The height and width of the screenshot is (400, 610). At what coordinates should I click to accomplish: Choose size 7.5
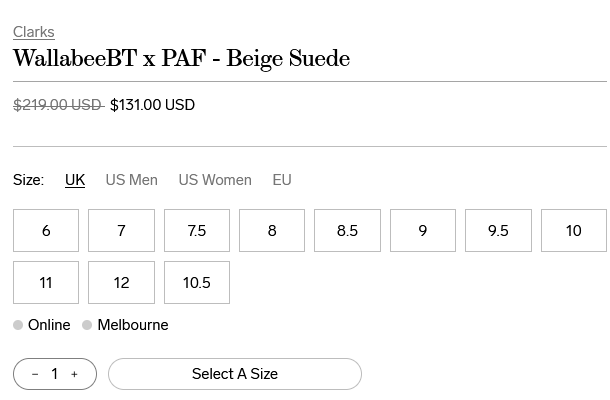point(197,231)
